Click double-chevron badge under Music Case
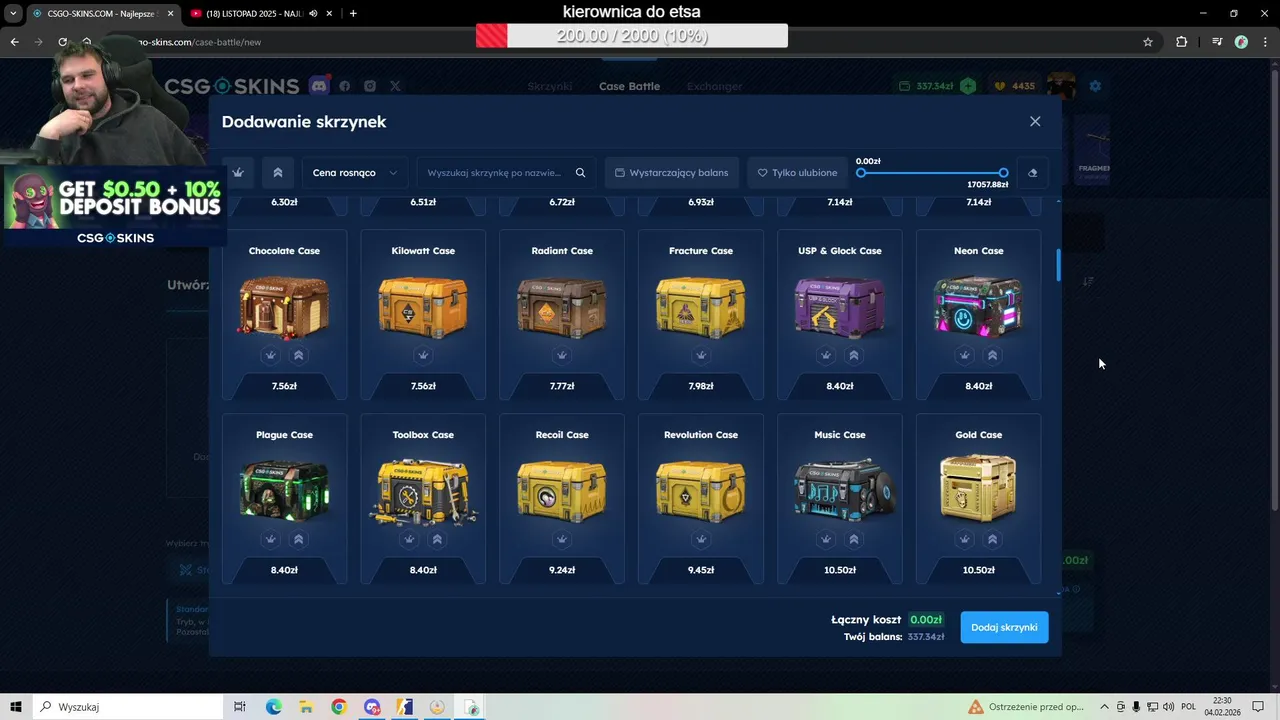 coord(853,539)
